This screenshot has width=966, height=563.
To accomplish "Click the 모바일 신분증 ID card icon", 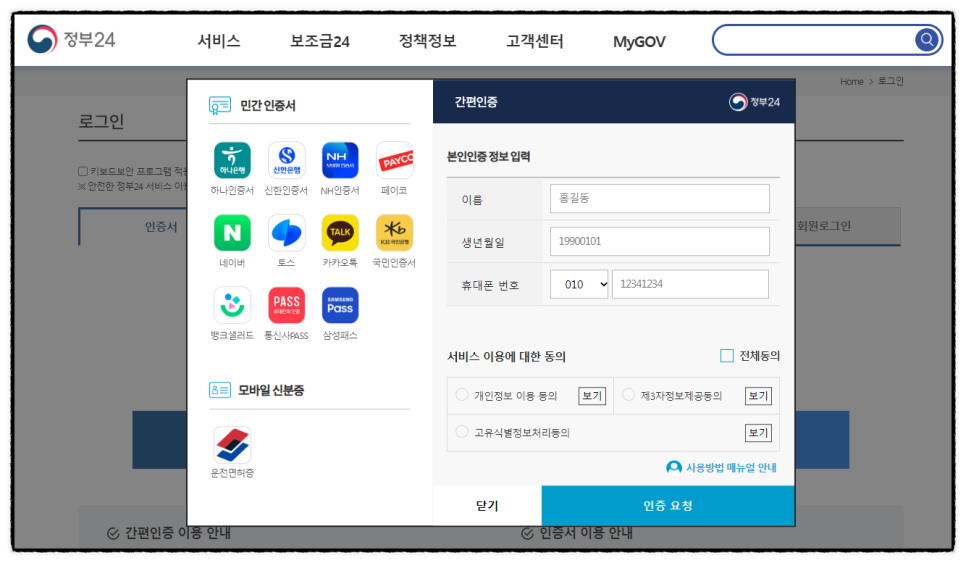I will (x=219, y=390).
